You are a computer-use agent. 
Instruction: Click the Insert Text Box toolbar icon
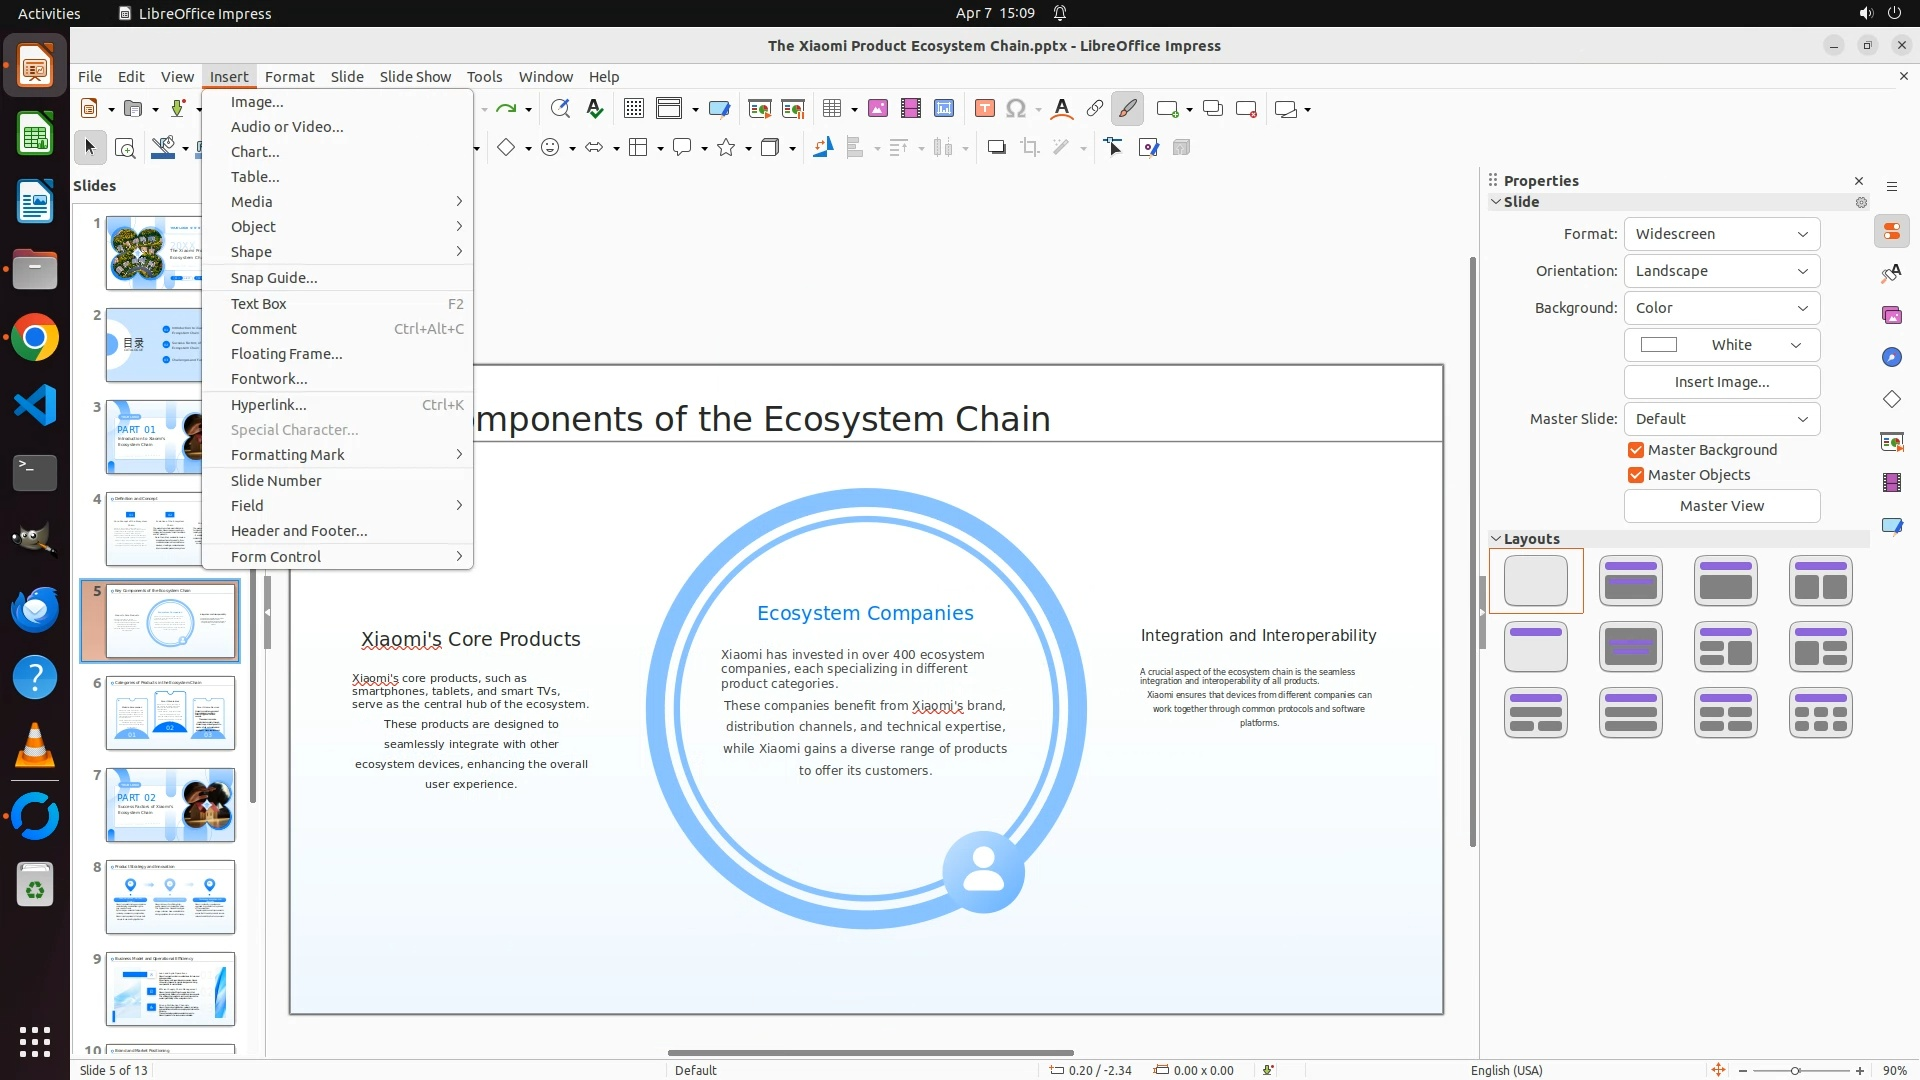pos(984,109)
